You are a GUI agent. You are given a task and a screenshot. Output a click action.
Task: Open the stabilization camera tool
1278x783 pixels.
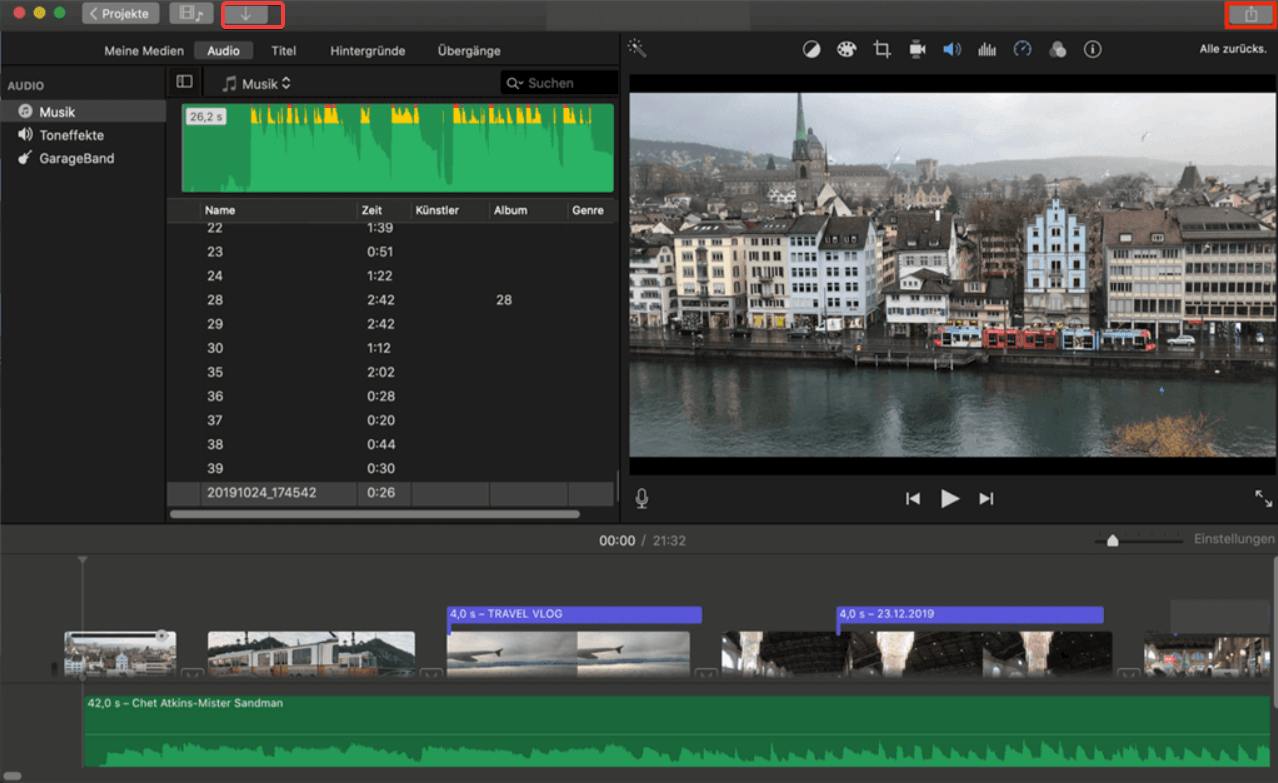click(917, 49)
